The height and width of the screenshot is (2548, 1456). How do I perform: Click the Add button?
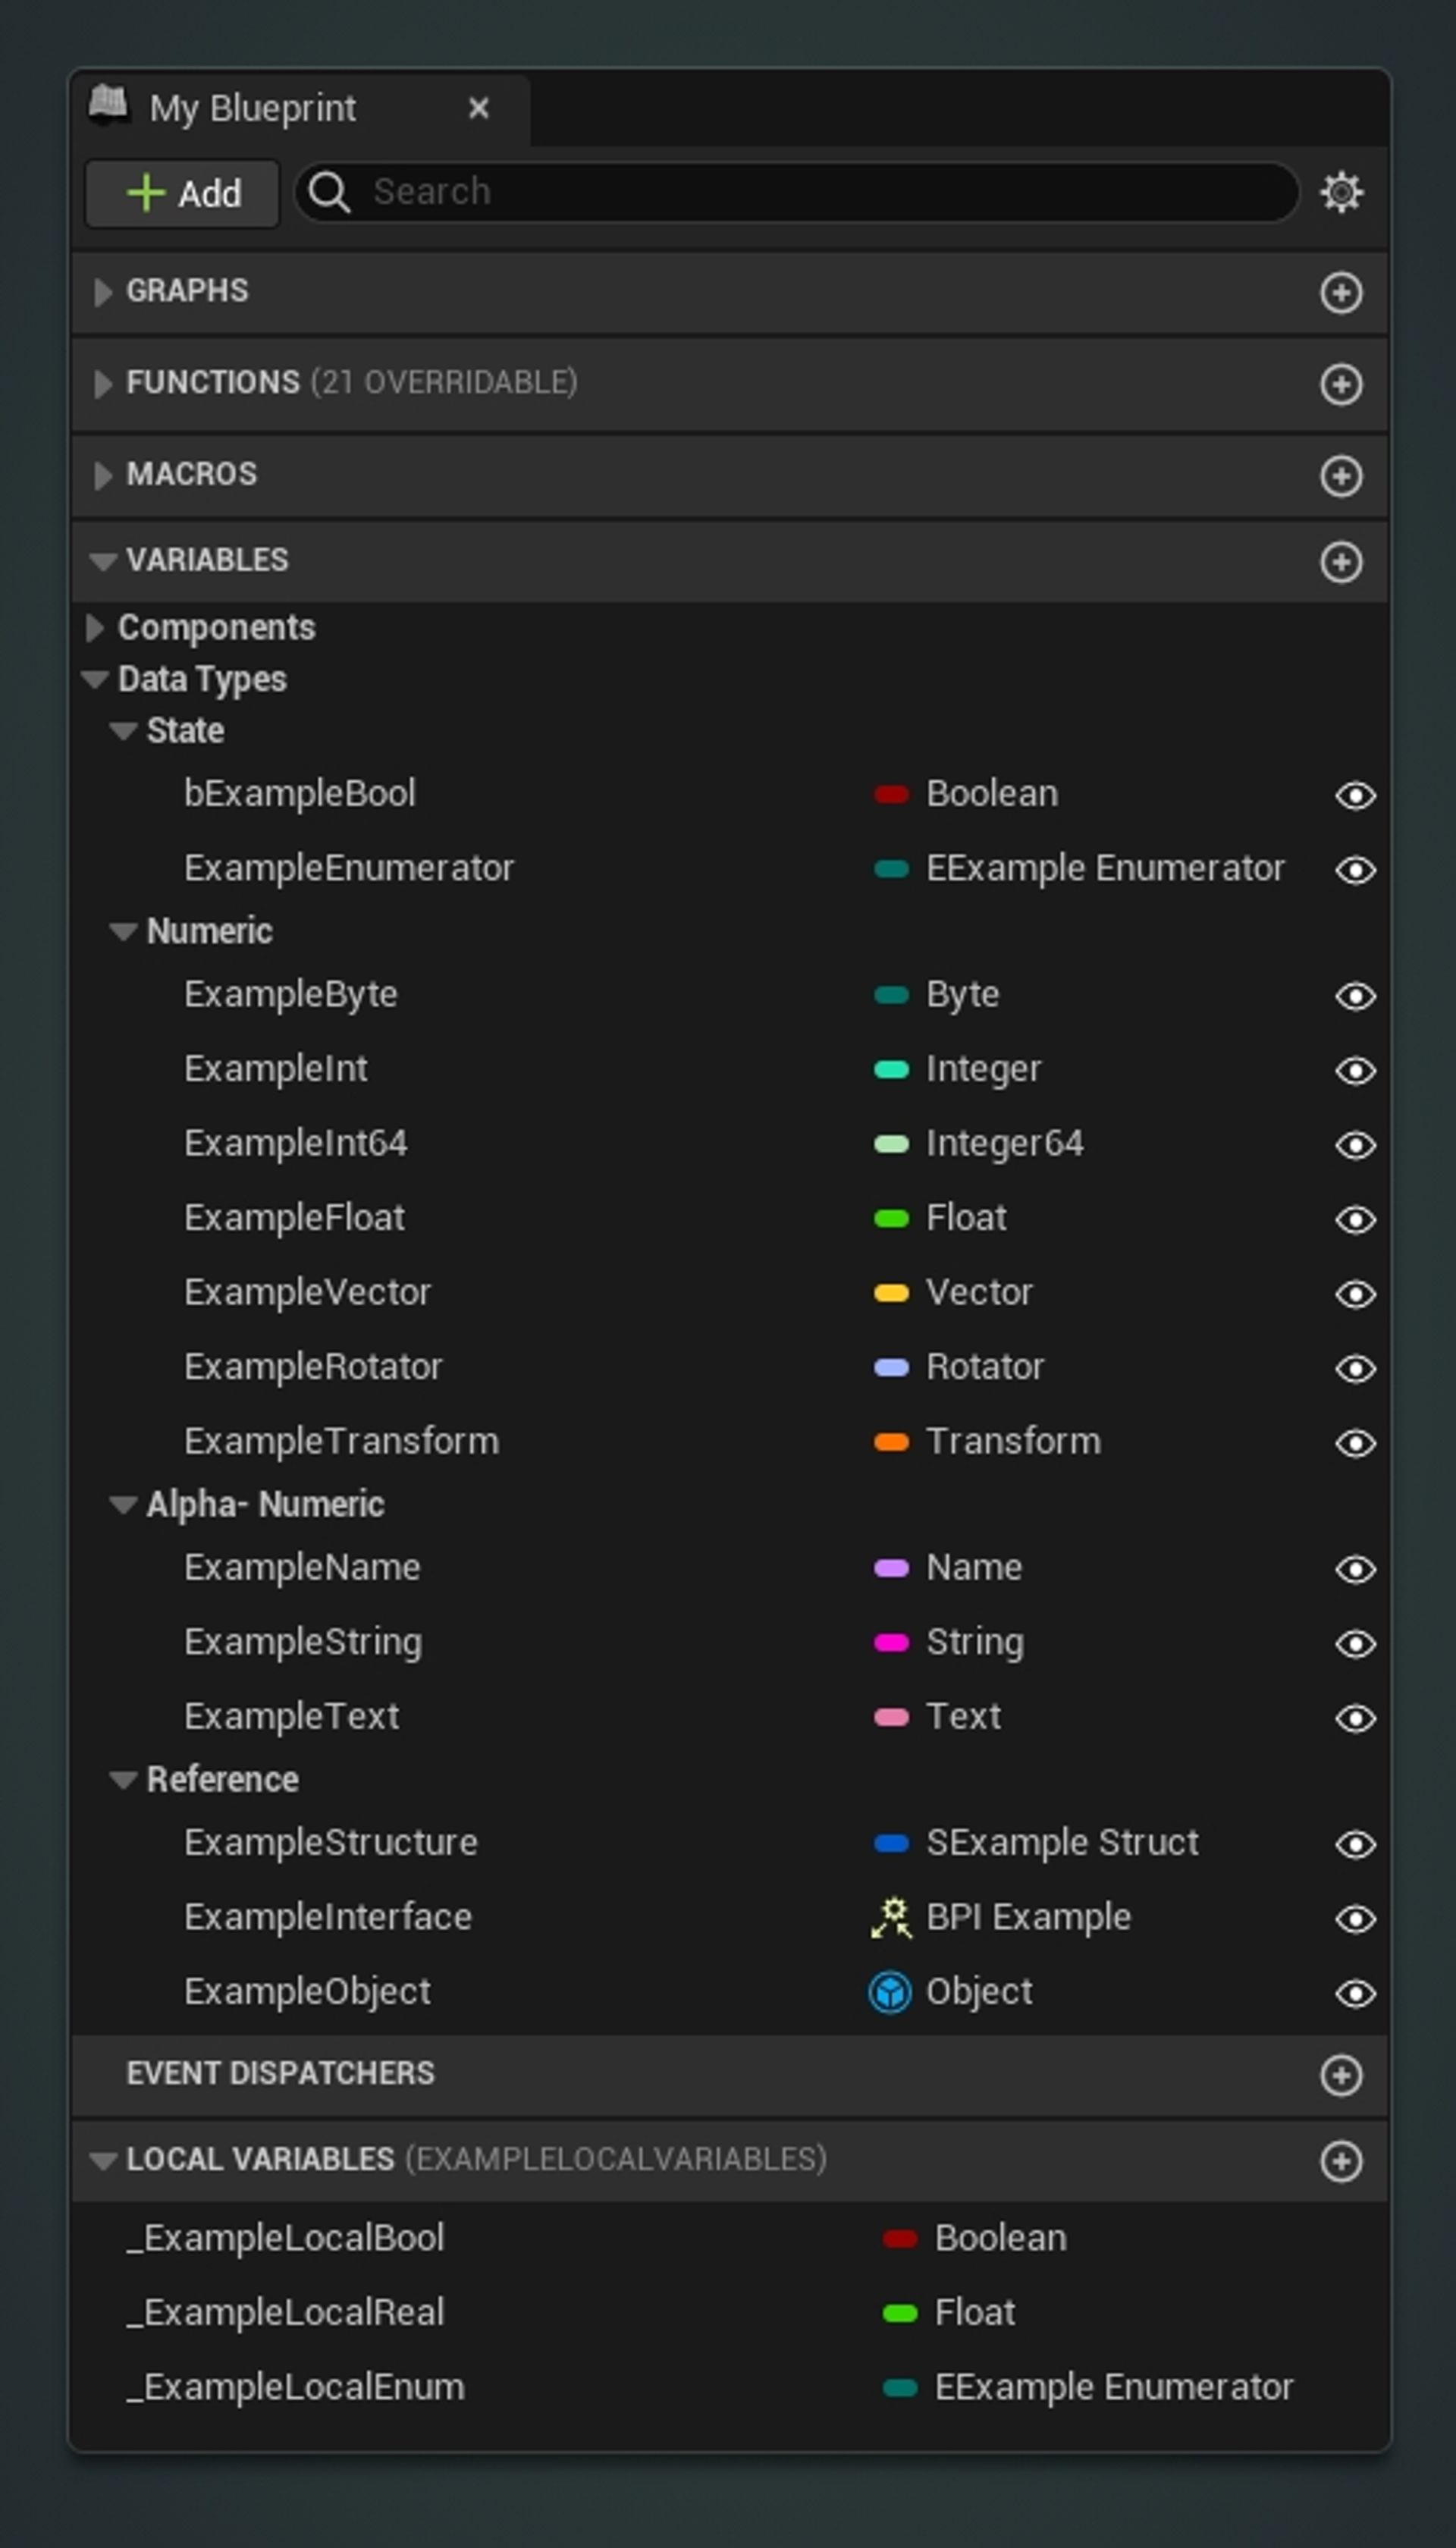[x=182, y=193]
